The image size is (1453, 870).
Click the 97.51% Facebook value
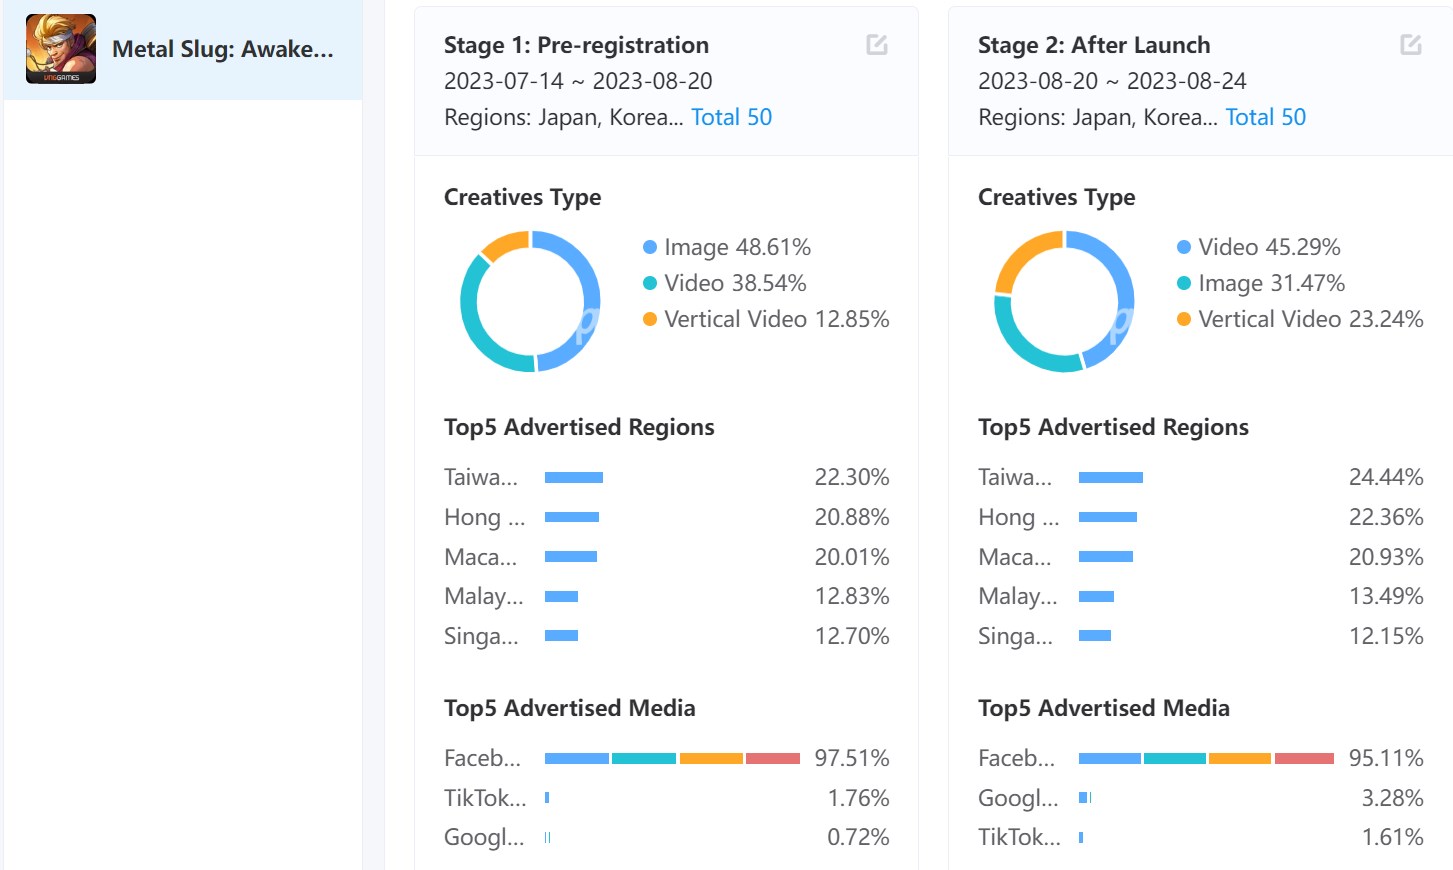click(x=852, y=758)
